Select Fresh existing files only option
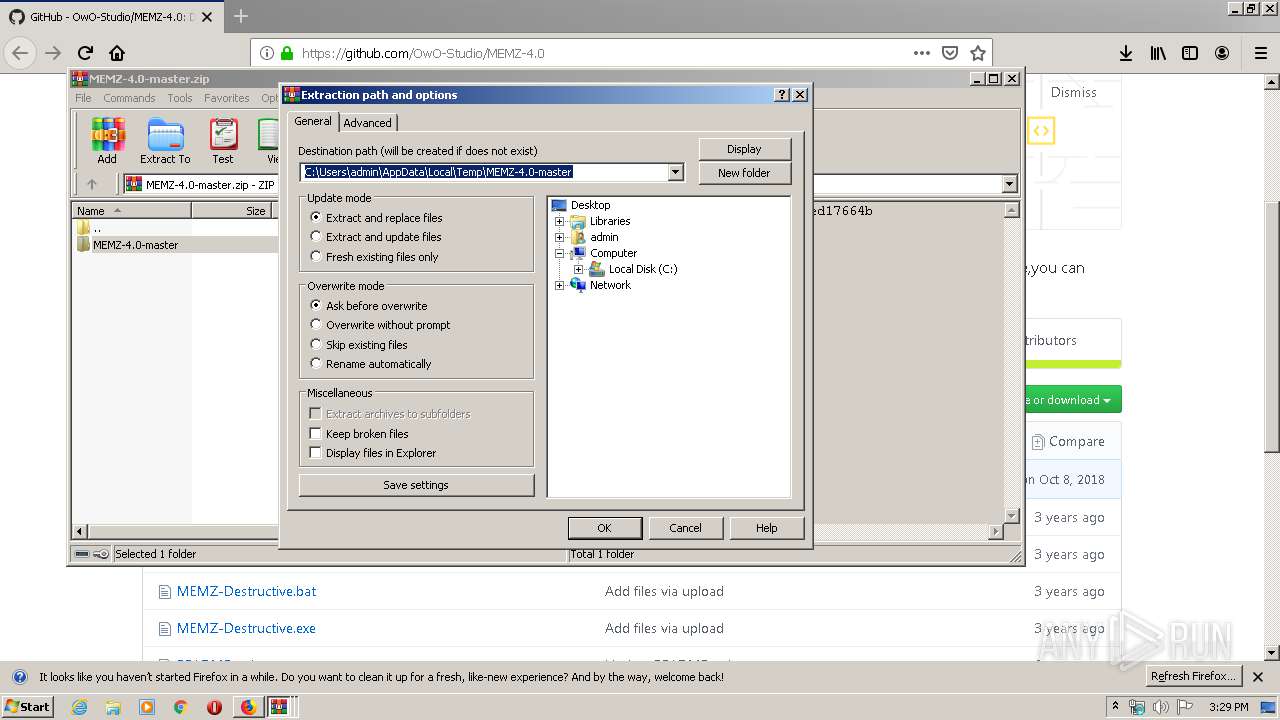Viewport: 1280px width, 720px height. tap(375, 257)
